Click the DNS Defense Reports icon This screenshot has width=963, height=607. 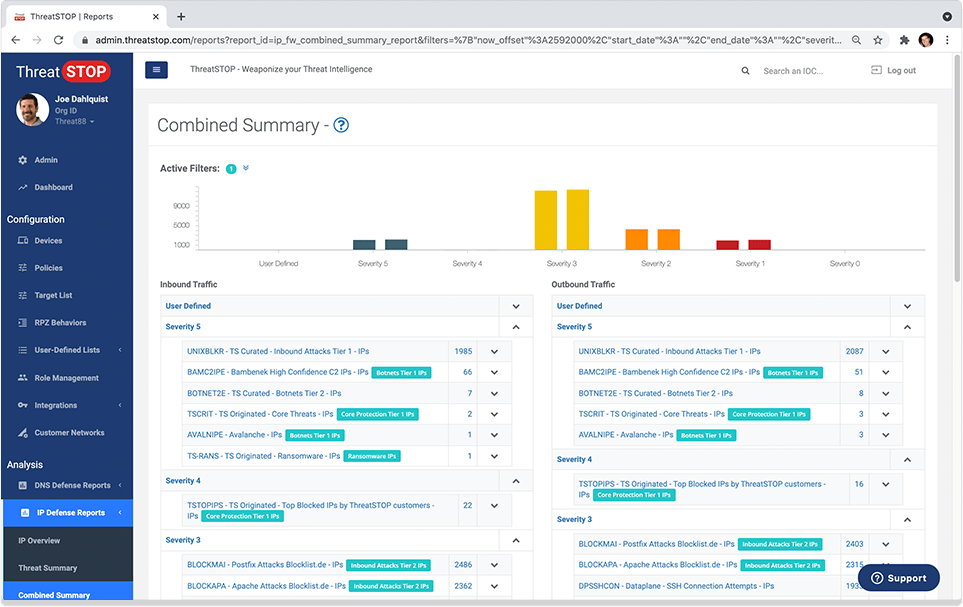23,485
